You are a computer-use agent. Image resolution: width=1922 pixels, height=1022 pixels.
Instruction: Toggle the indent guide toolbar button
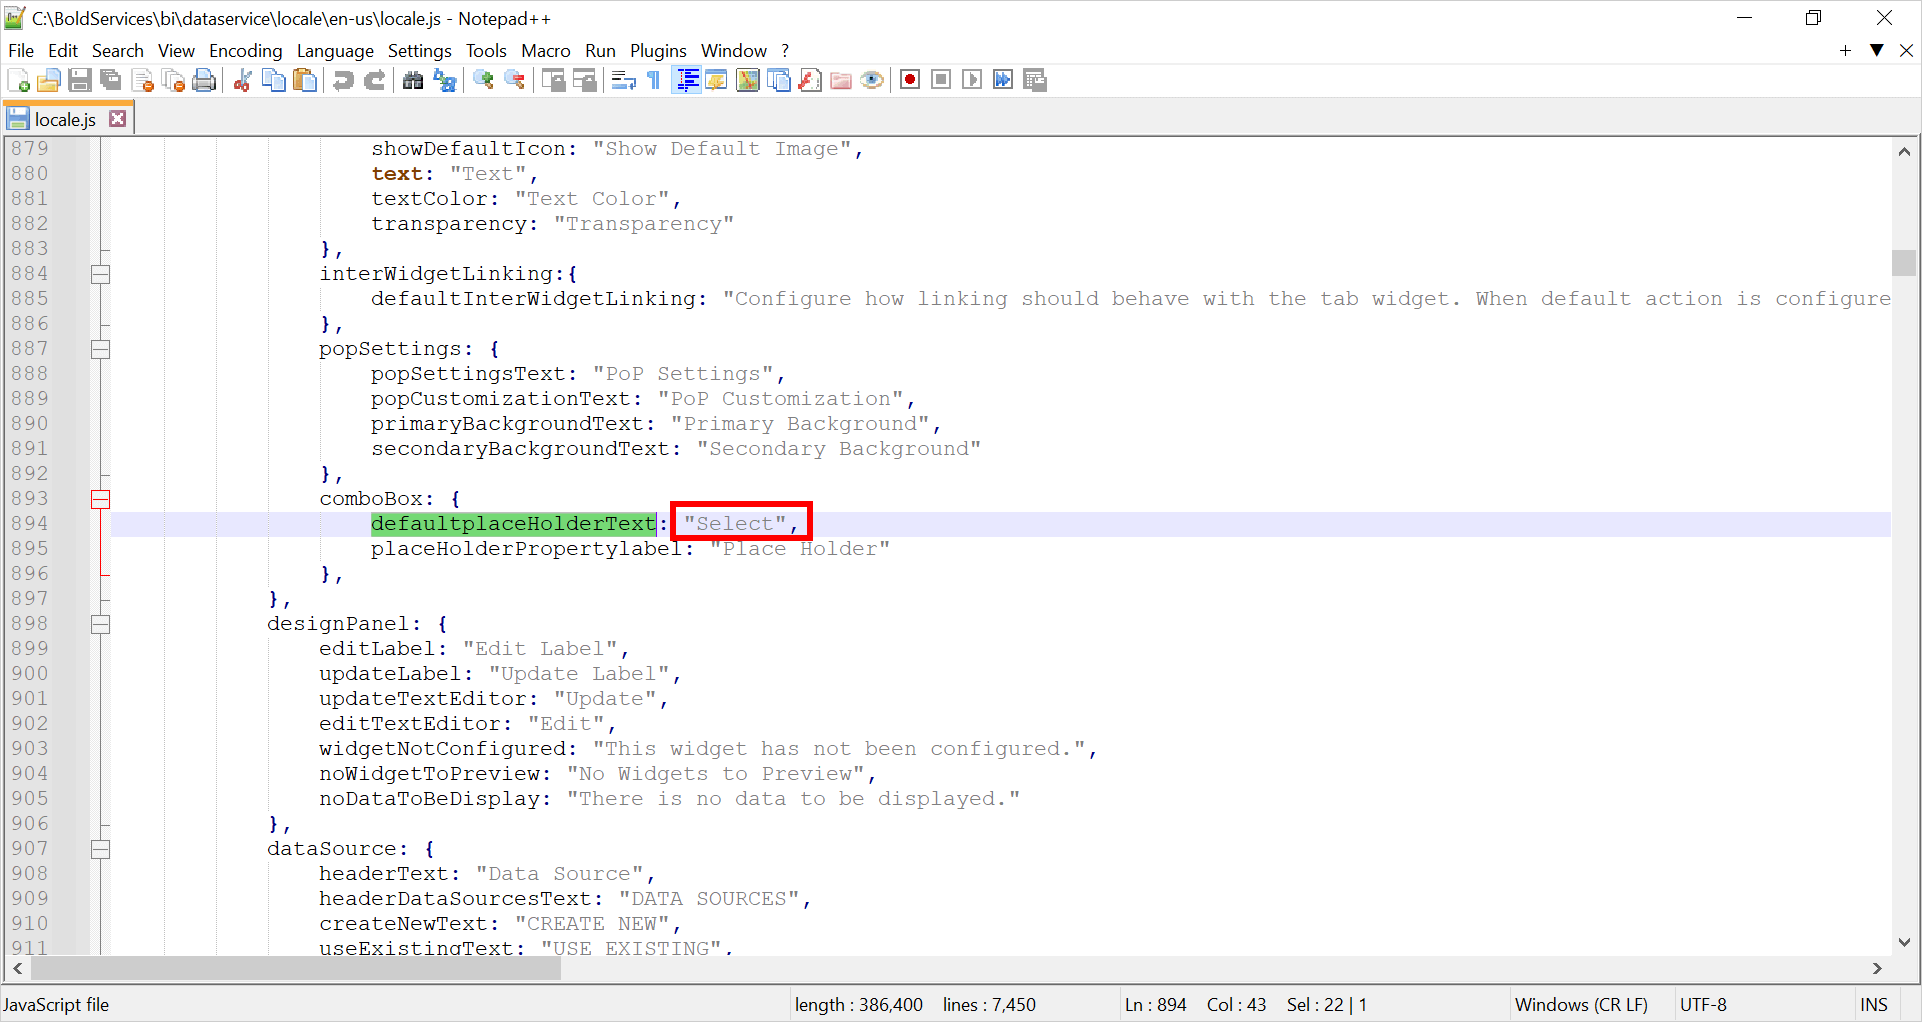[687, 81]
